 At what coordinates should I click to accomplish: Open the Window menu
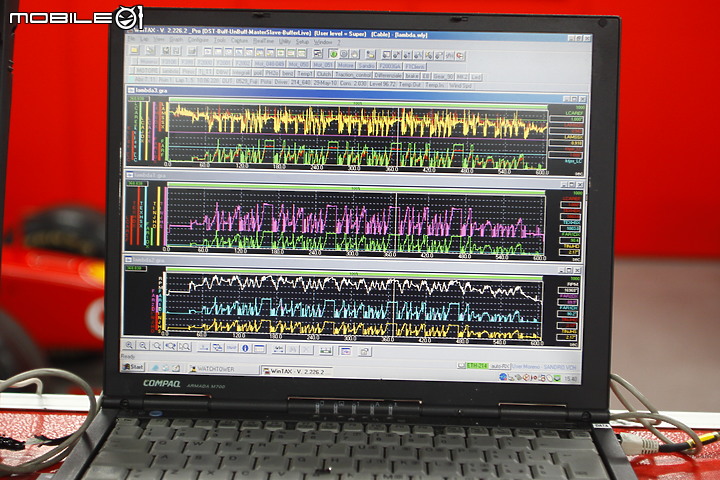(x=323, y=43)
